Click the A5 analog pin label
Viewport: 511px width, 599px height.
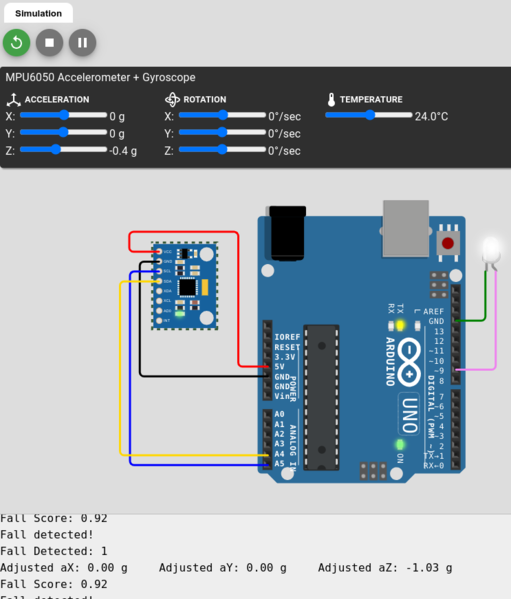tap(280, 463)
